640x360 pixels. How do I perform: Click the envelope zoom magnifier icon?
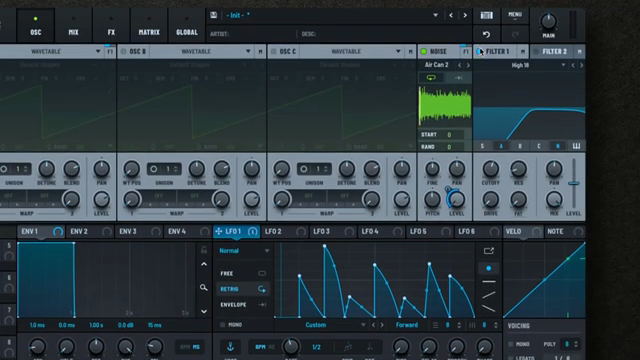204,288
